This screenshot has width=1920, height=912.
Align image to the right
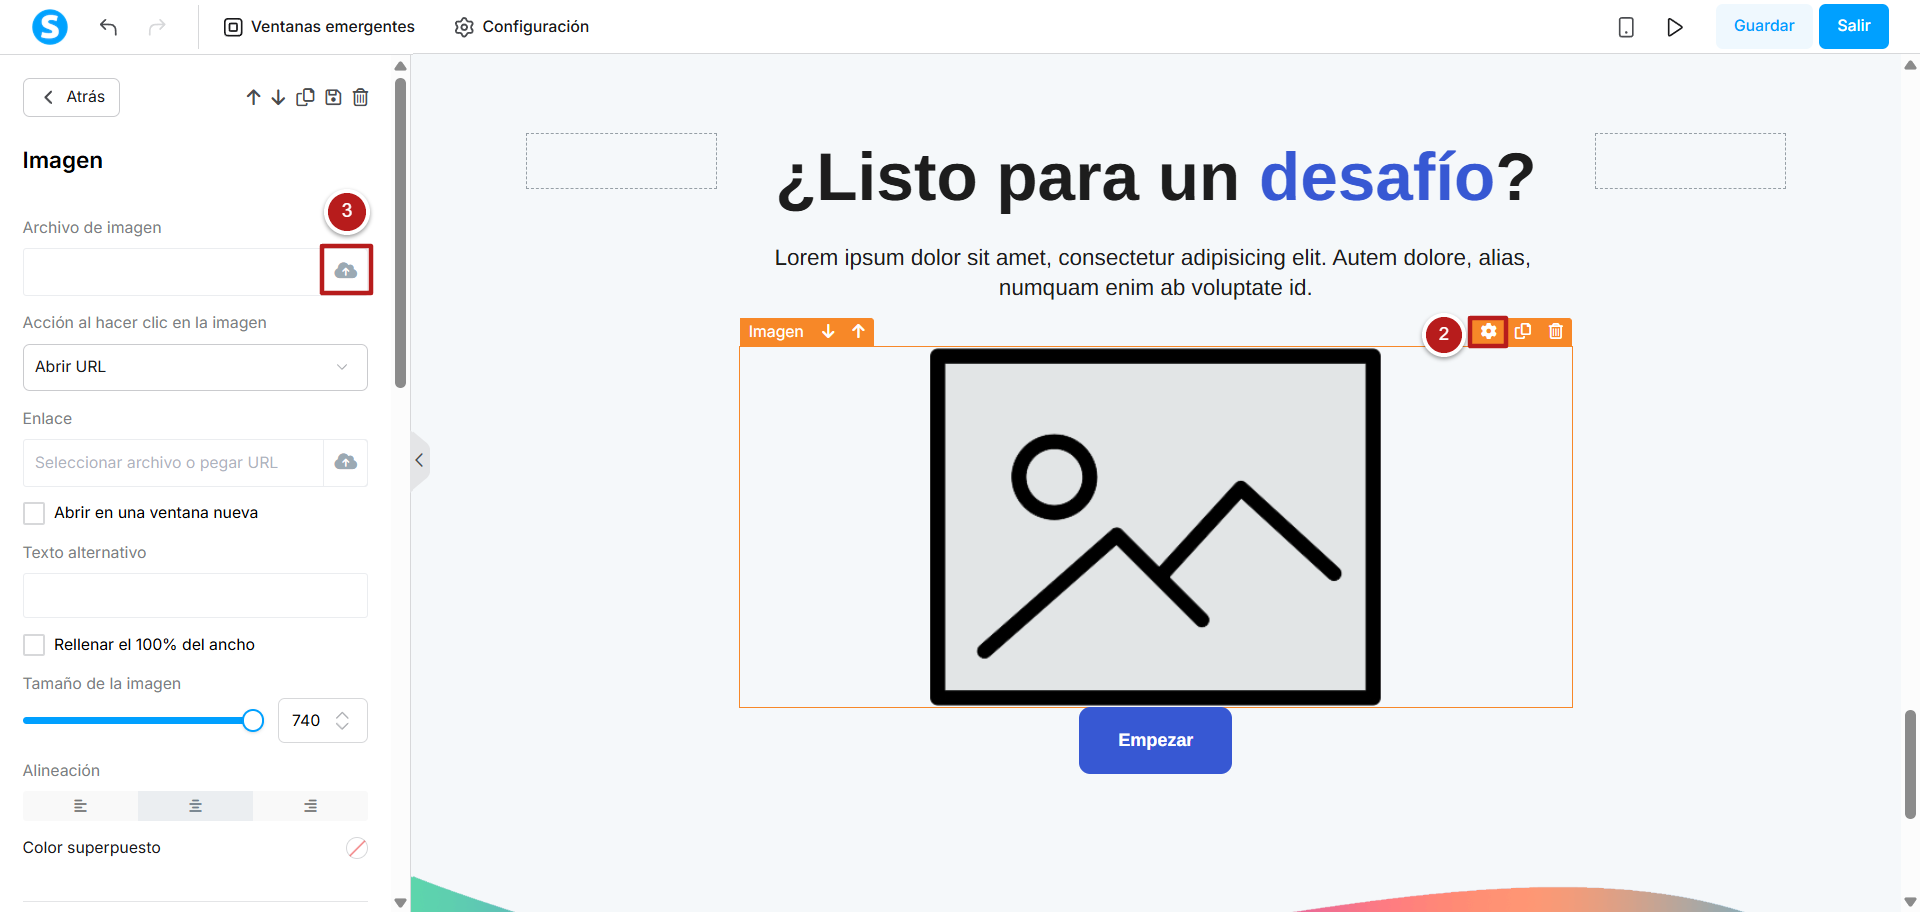[x=311, y=806]
